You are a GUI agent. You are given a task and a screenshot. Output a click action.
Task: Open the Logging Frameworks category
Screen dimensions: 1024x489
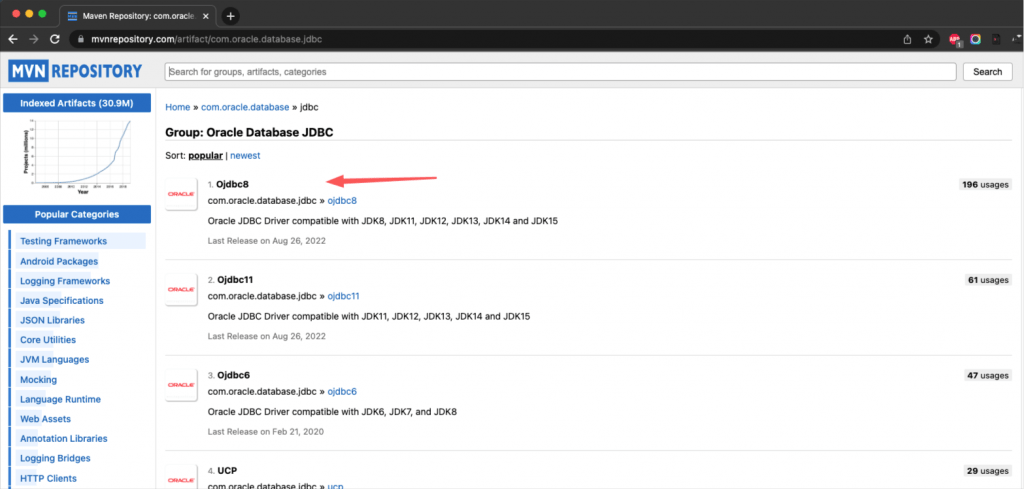tap(65, 281)
